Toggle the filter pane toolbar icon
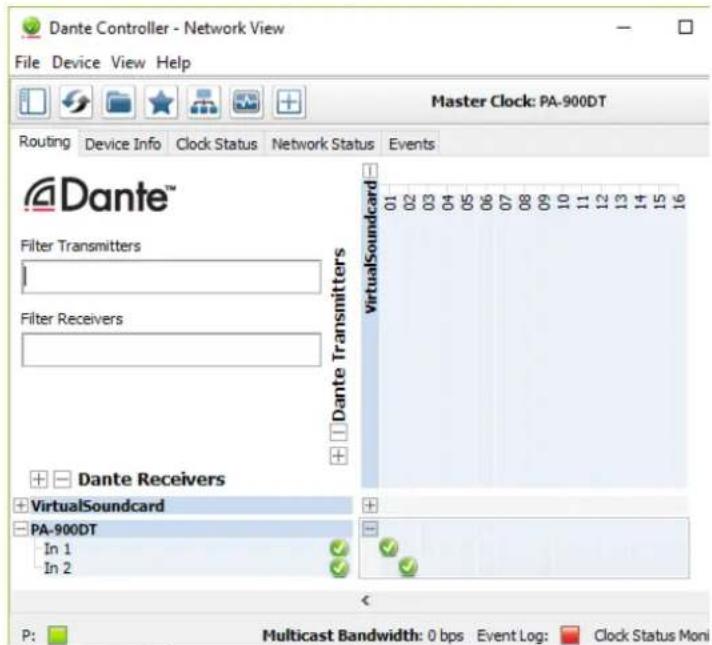712x645 pixels. (33, 101)
